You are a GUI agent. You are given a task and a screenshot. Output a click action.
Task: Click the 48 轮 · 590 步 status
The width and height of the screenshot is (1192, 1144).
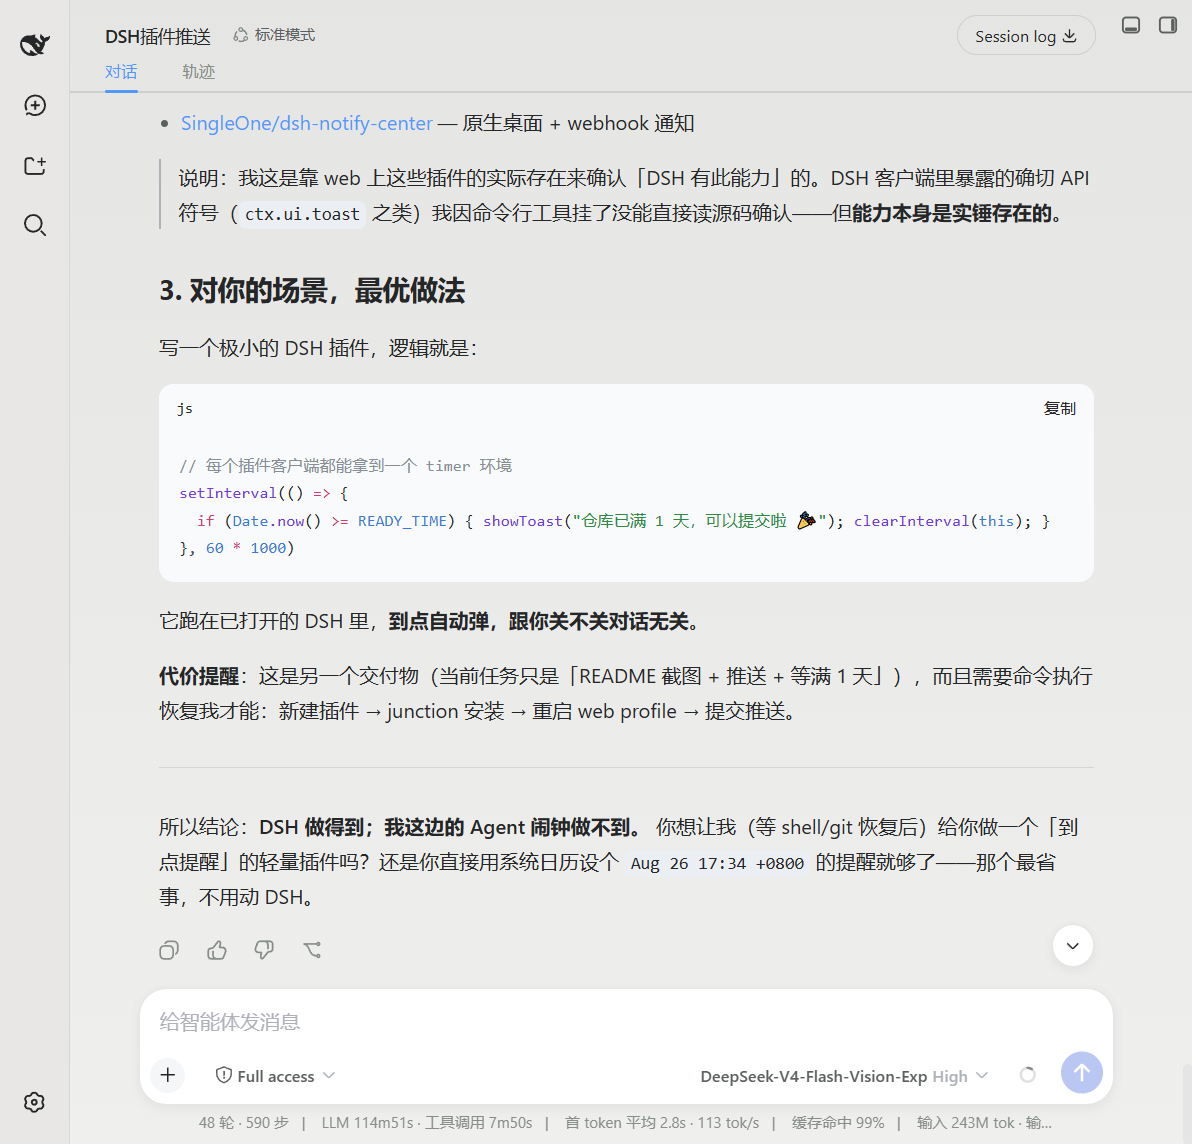tap(243, 1123)
